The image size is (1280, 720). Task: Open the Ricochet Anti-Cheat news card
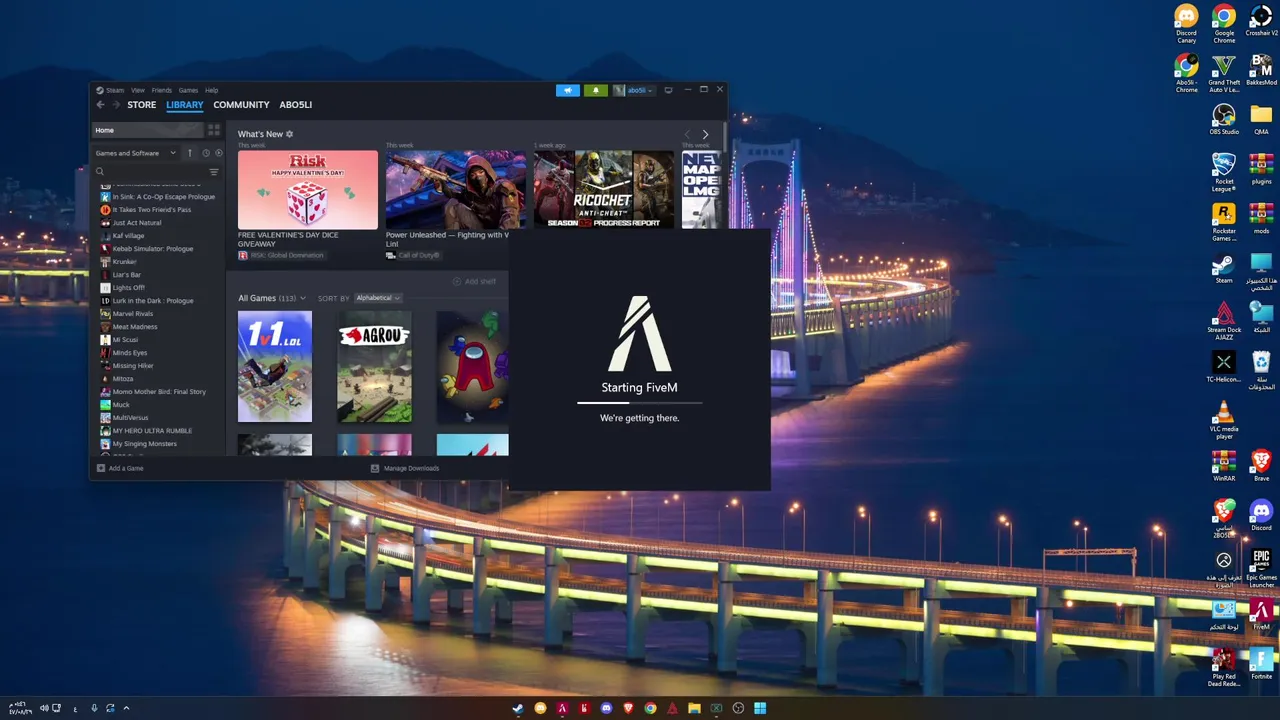pyautogui.click(x=604, y=190)
